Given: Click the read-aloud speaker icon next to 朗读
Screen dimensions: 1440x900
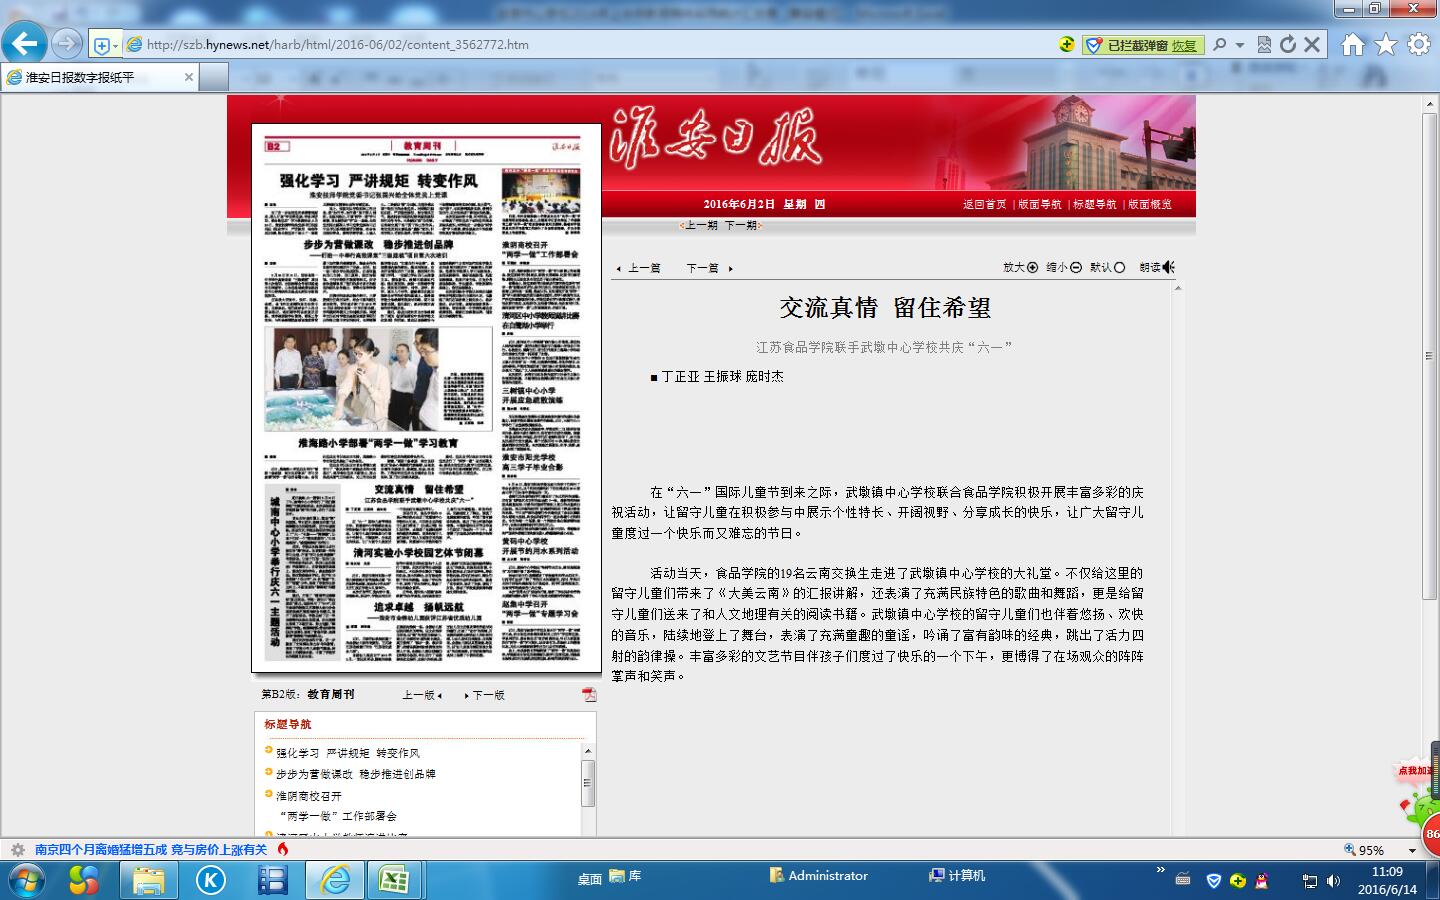Looking at the screenshot, I should click(1169, 267).
